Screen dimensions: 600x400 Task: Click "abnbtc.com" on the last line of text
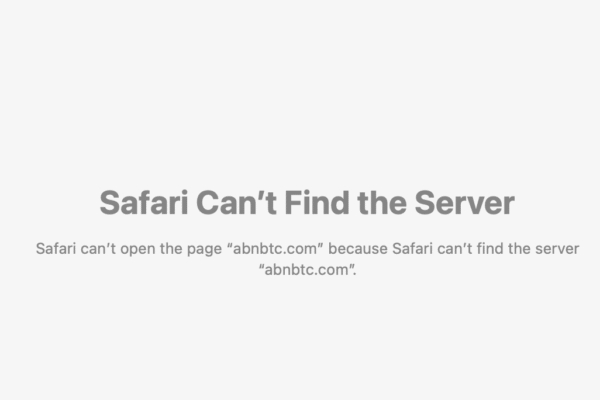(307, 270)
